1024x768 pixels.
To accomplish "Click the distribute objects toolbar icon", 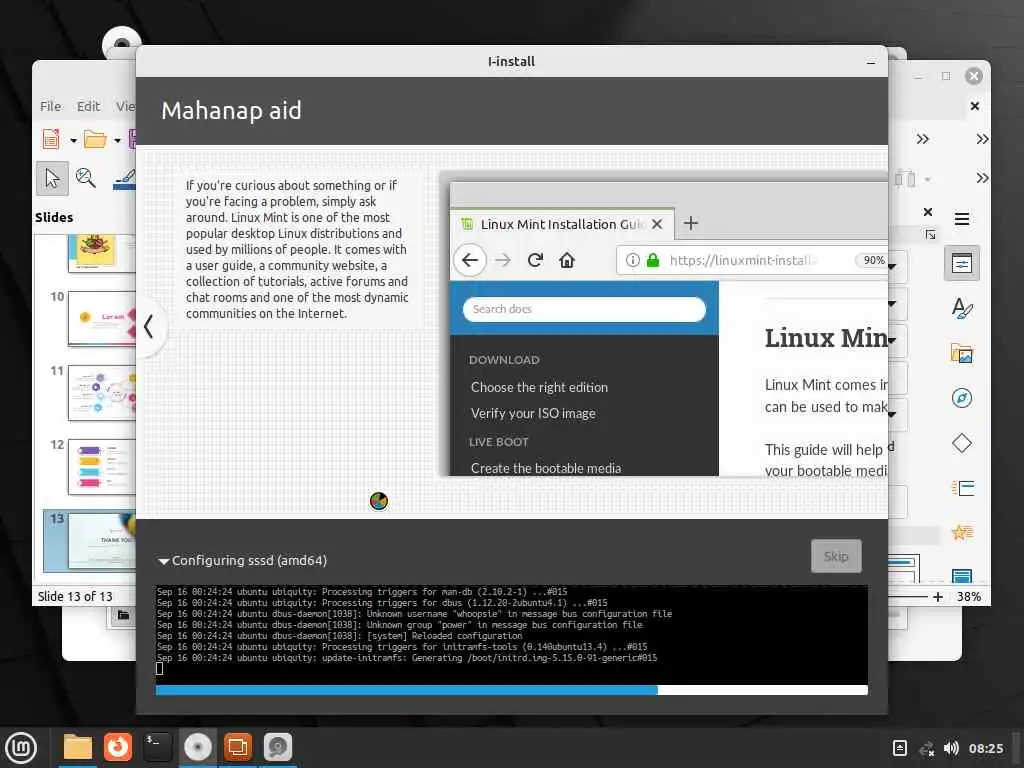I will pos(904,178).
